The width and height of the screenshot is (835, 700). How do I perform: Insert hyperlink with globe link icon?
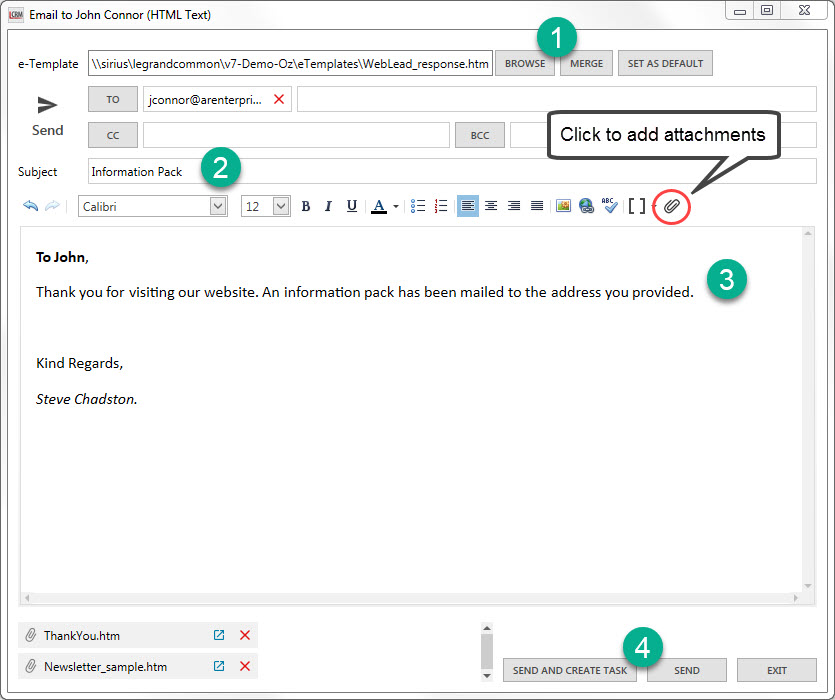tap(586, 206)
